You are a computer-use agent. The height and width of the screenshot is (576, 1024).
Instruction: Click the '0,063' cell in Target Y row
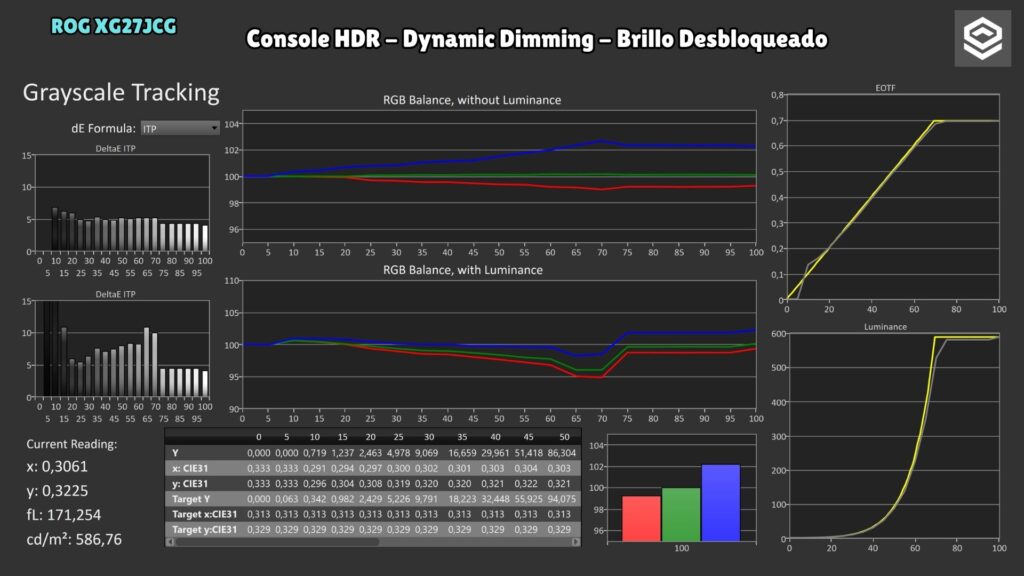(287, 499)
